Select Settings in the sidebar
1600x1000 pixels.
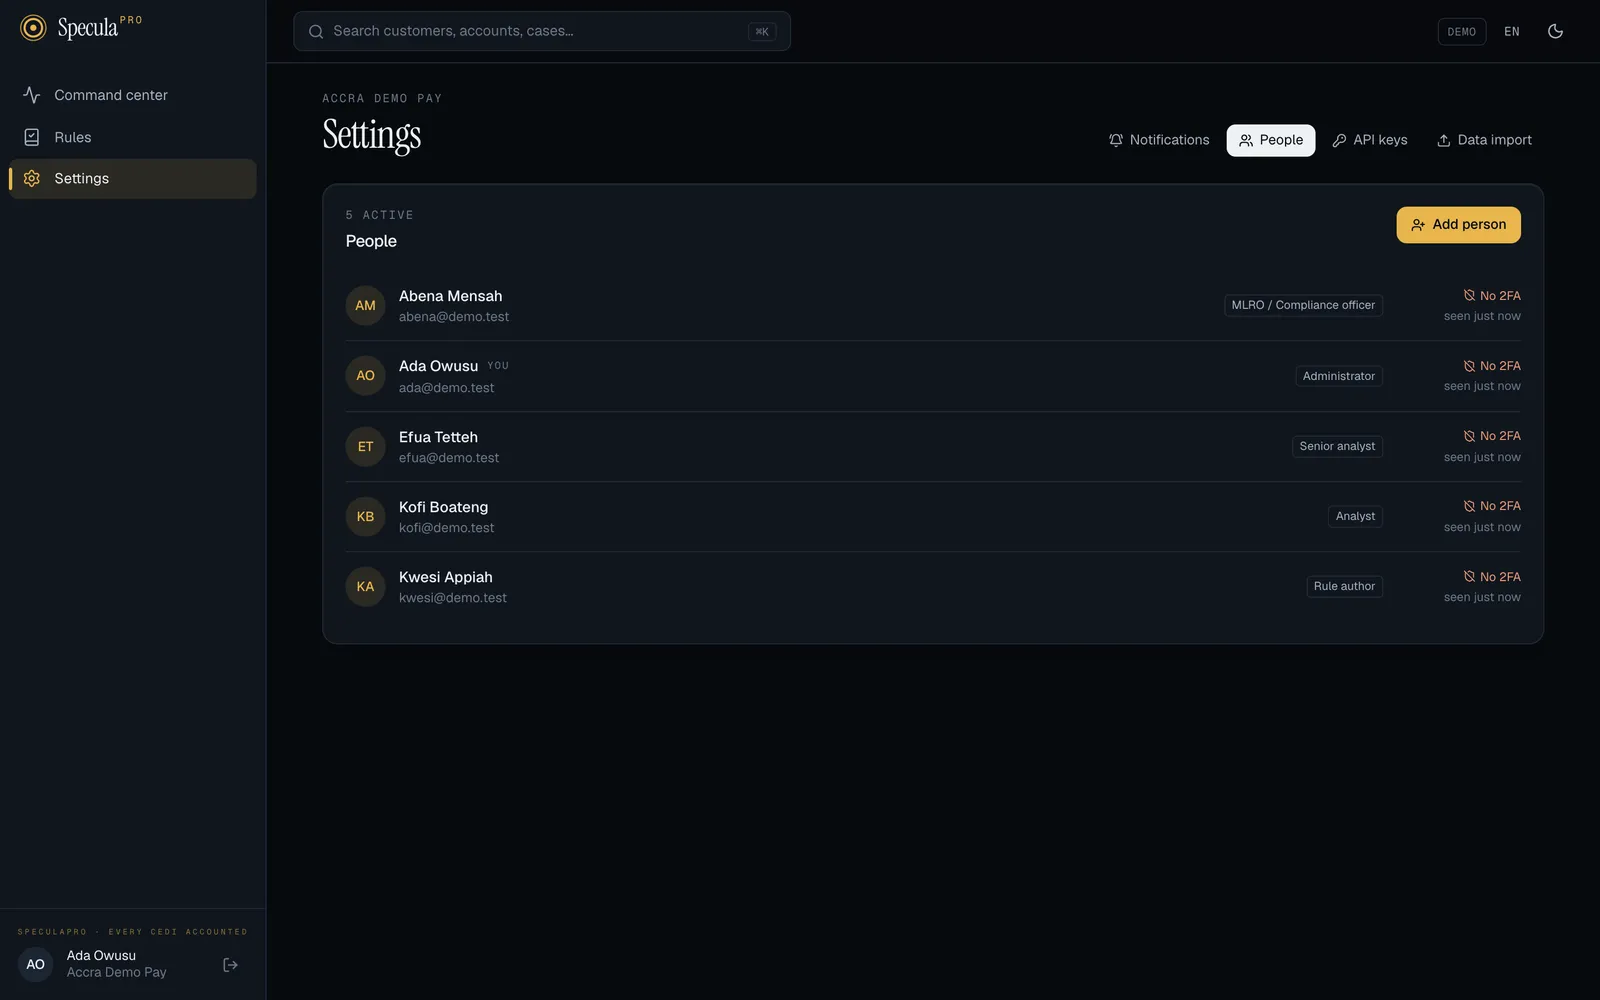(x=133, y=178)
